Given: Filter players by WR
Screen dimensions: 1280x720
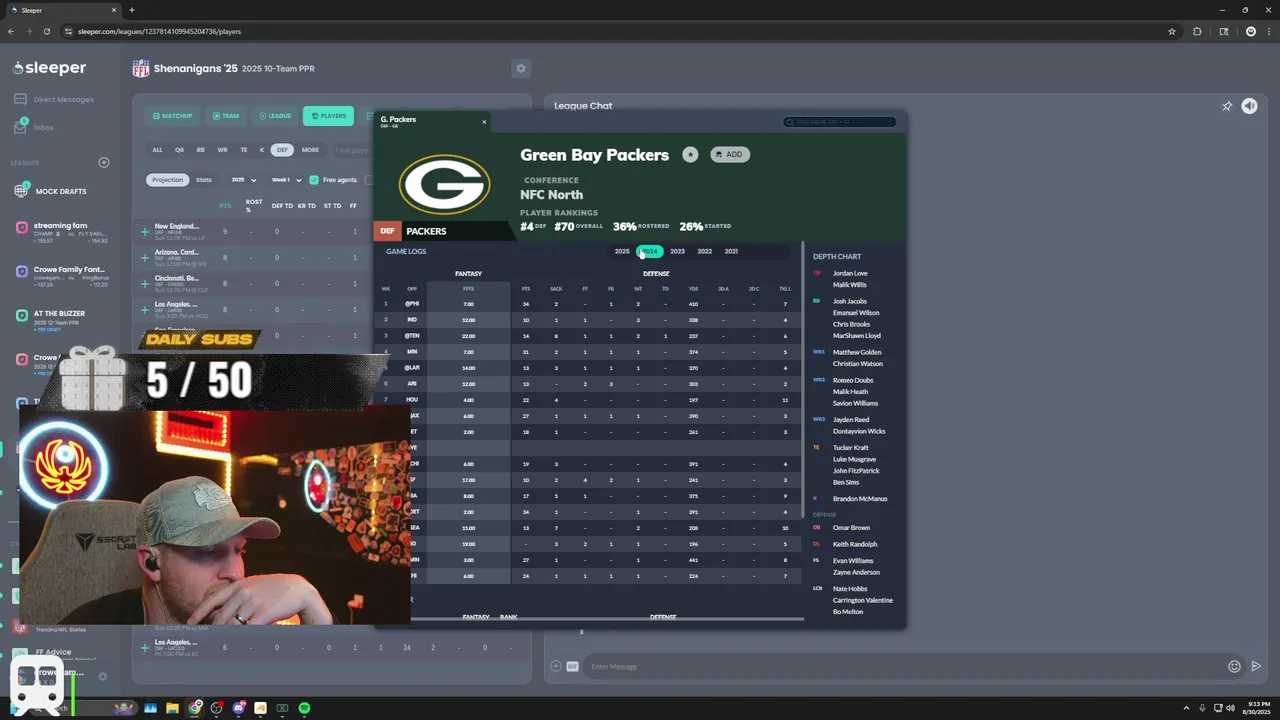Looking at the screenshot, I should click(x=222, y=150).
